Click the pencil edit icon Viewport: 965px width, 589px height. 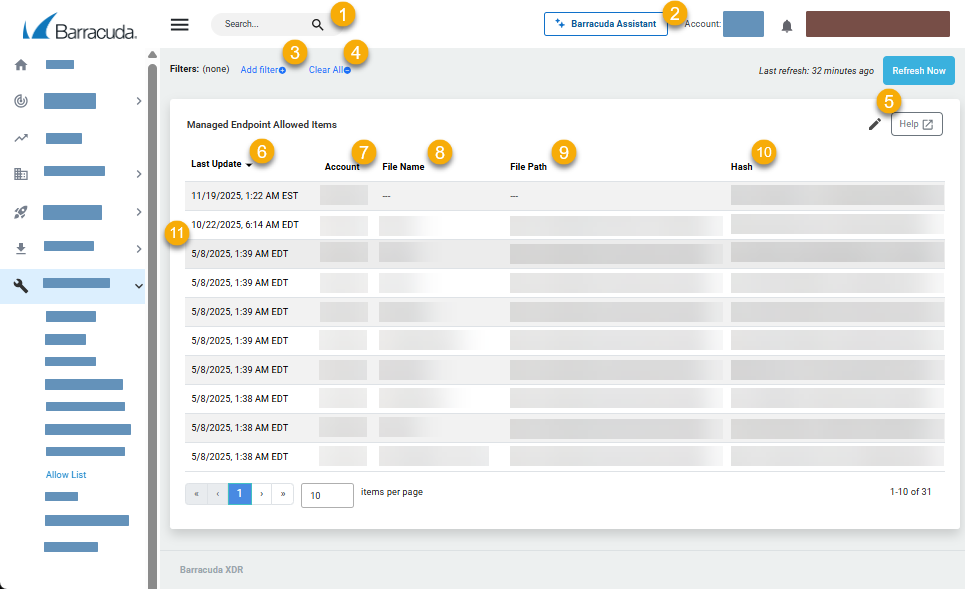point(874,124)
